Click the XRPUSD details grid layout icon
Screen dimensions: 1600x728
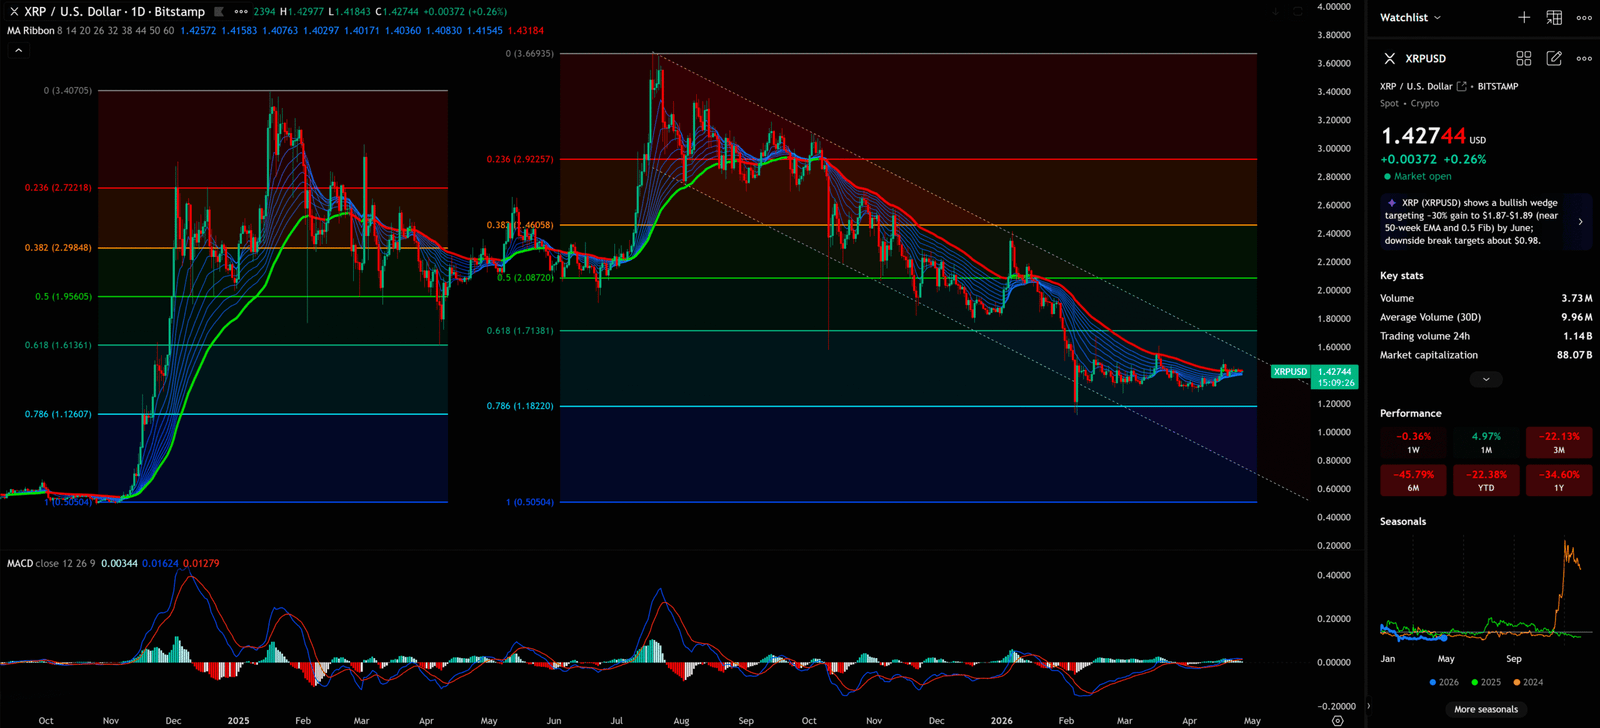(x=1523, y=59)
